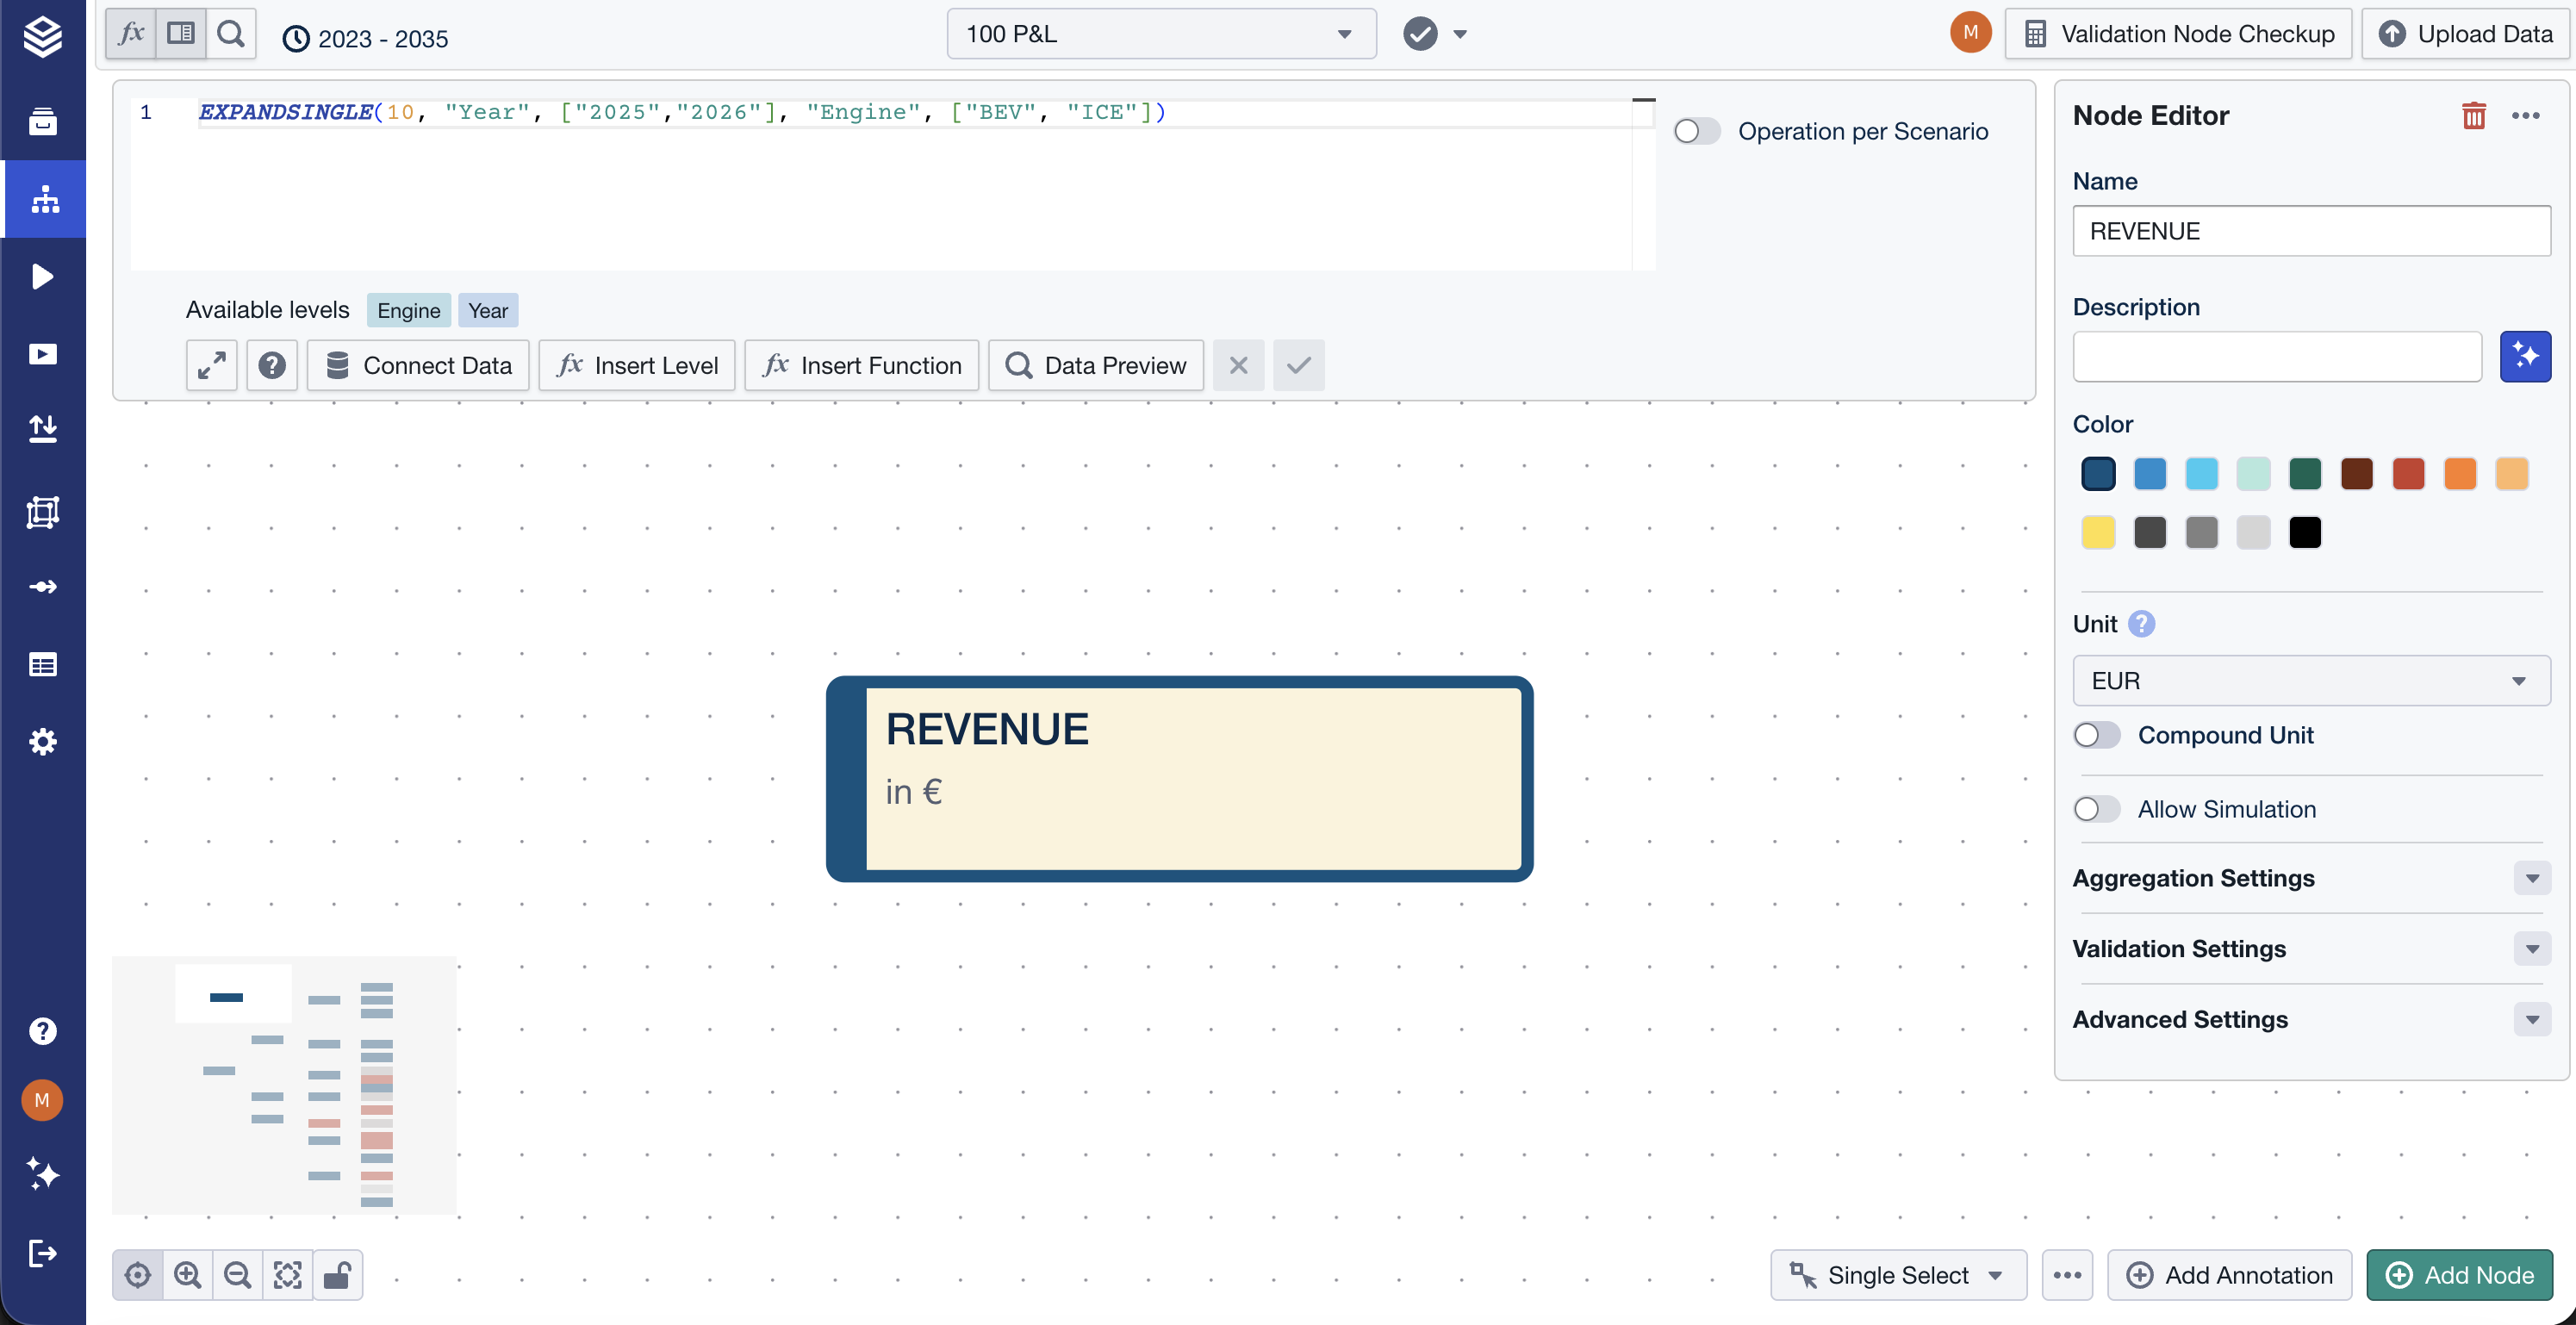The image size is (2576, 1325).
Task: Open settings gear in left sidebar
Action: click(42, 742)
